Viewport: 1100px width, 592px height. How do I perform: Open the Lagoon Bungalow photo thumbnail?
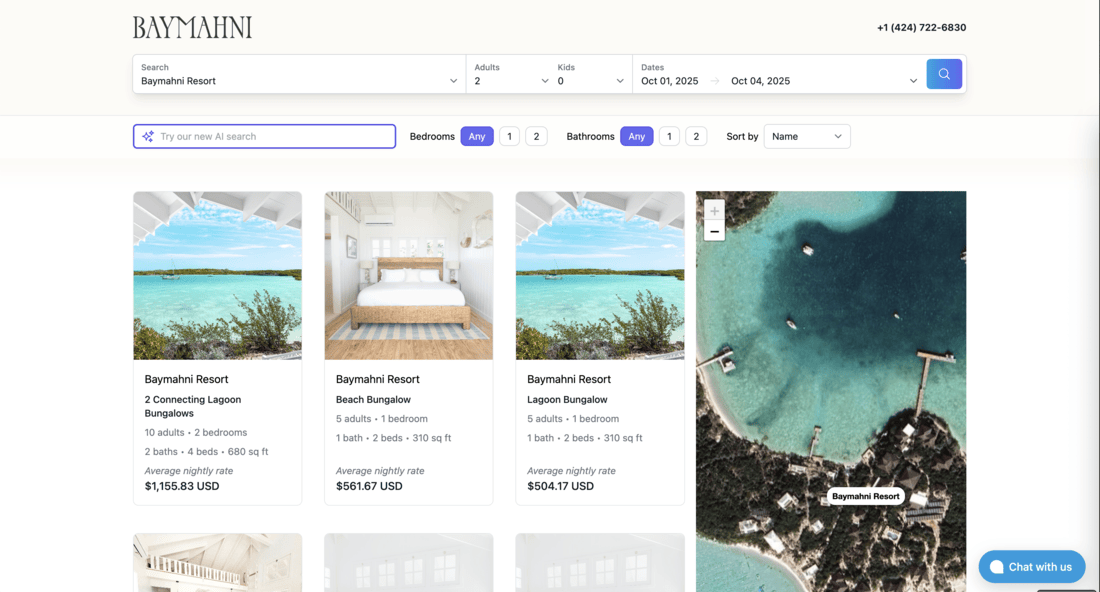600,275
